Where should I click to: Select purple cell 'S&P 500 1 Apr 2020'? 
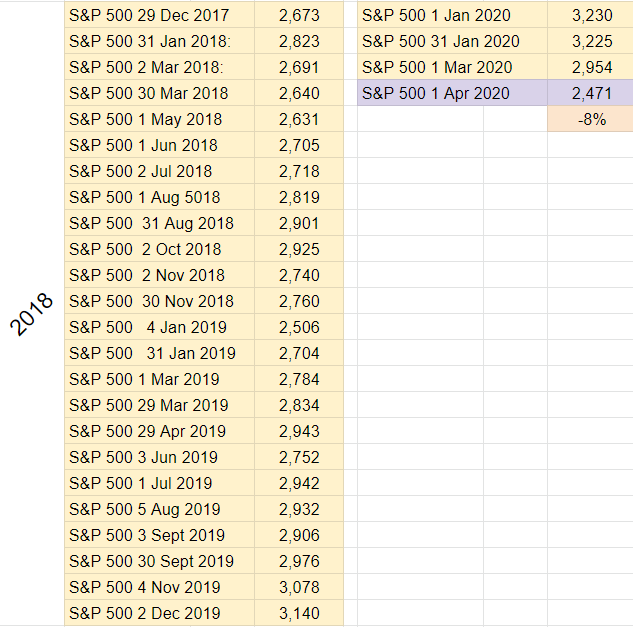(452, 93)
